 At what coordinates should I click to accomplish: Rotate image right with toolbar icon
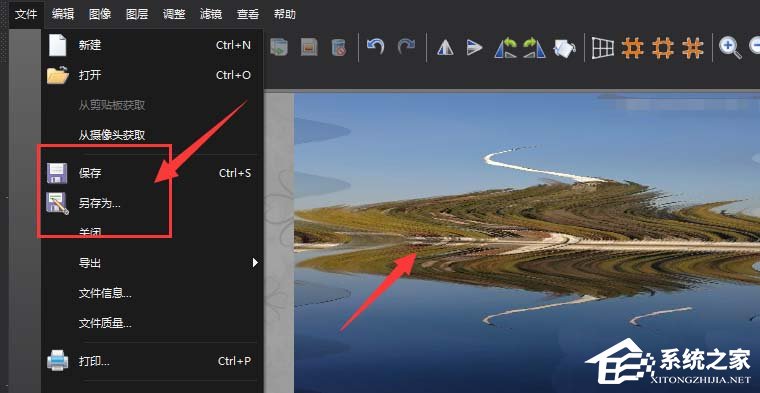click(535, 48)
